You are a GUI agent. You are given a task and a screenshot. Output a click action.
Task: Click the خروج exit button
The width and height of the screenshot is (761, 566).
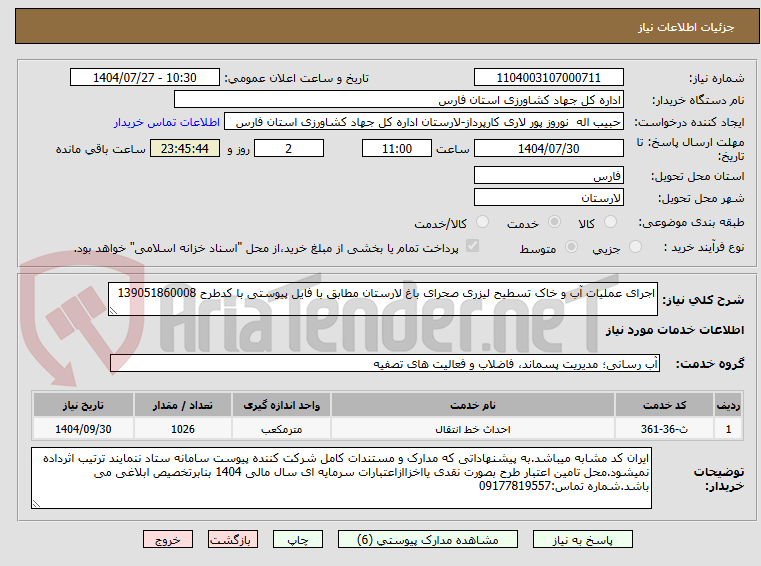(168, 540)
